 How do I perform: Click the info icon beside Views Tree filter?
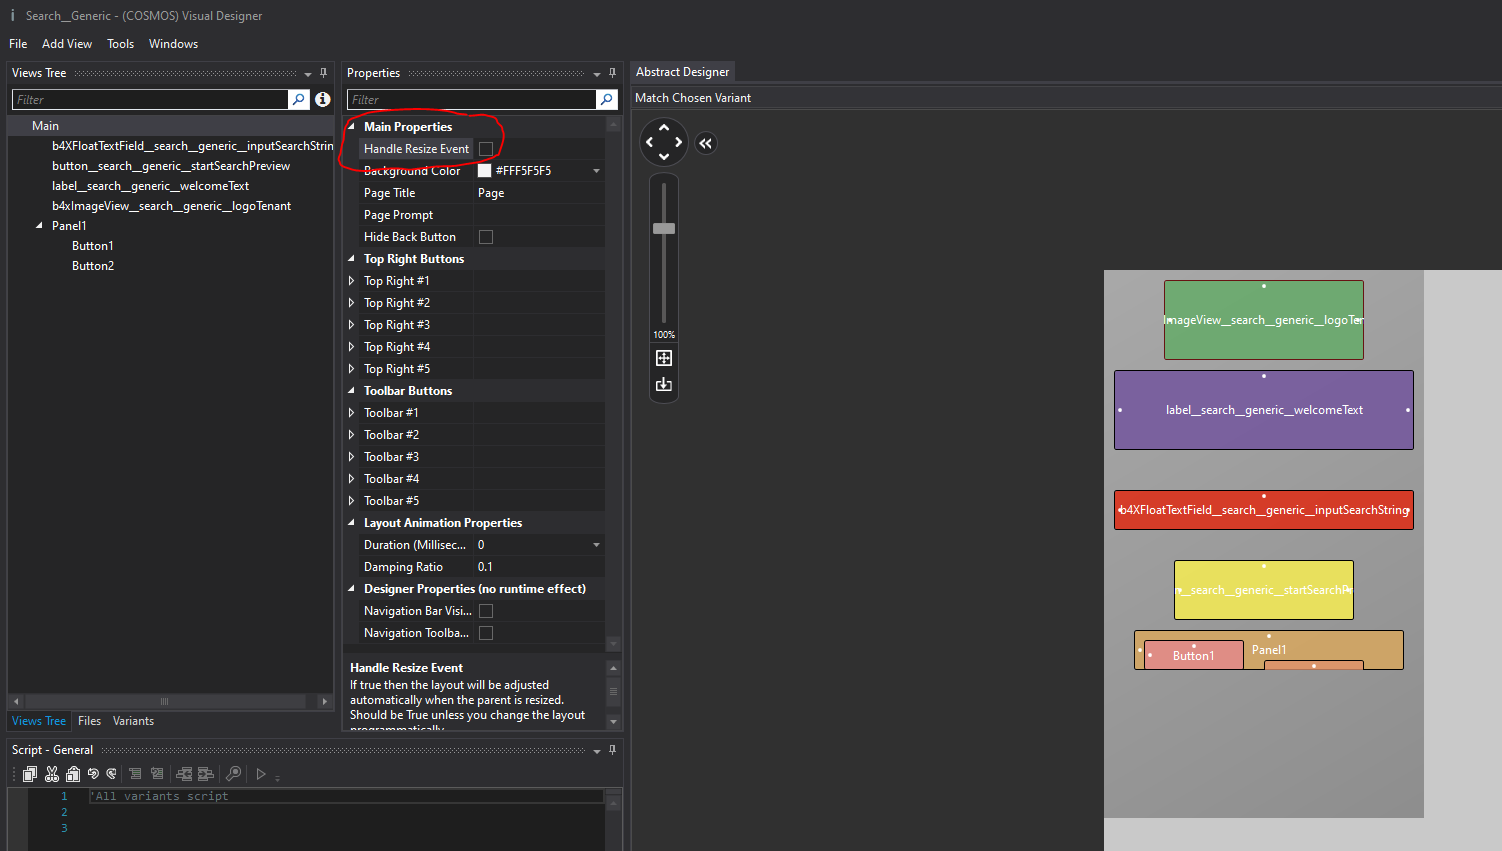(323, 100)
